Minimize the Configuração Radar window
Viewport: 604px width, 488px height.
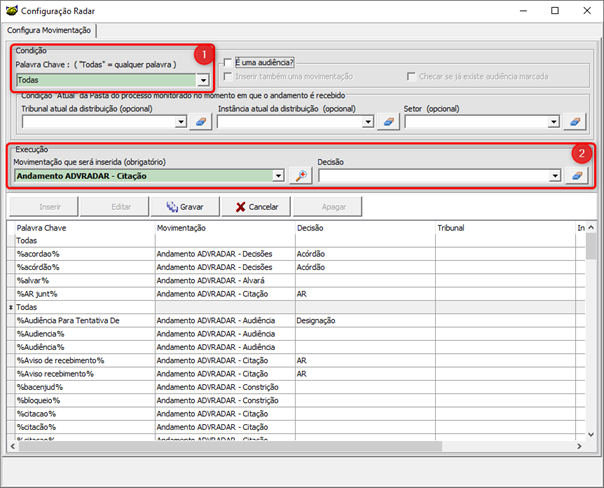coord(523,10)
